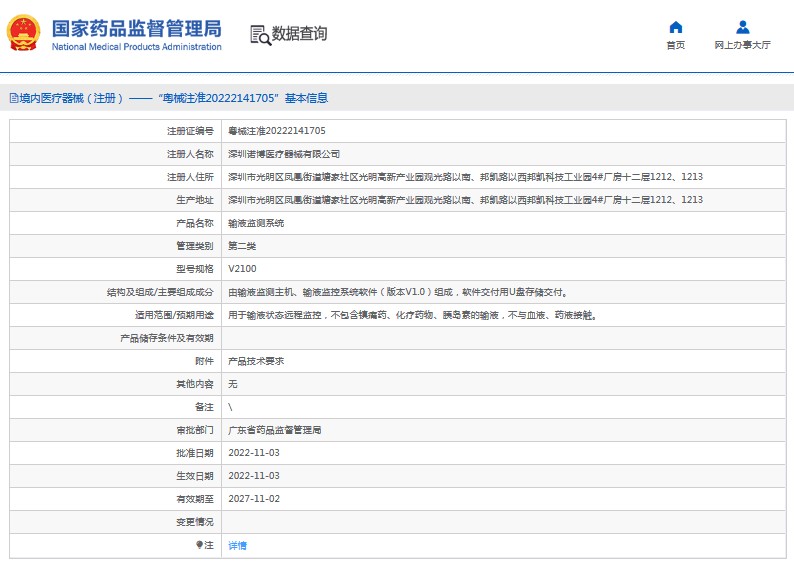Click 国家药品监督管理局 title text

coord(137,29)
